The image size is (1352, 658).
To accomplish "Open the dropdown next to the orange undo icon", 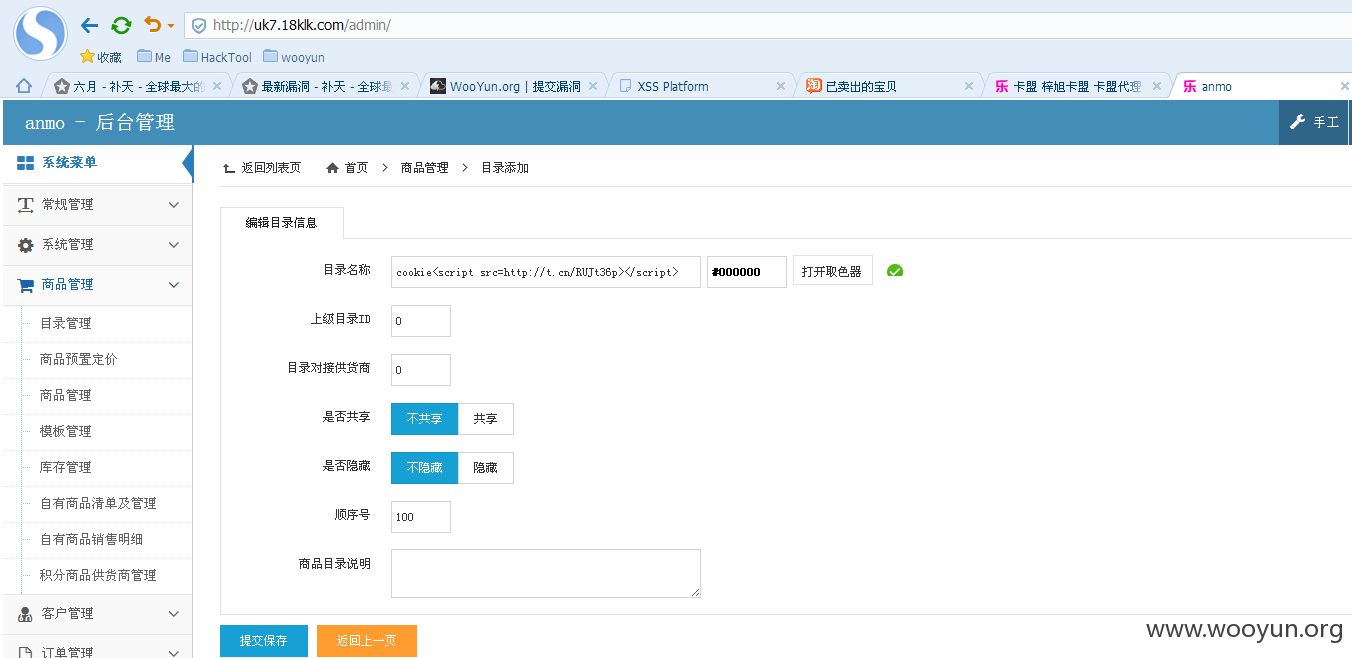I will click(171, 26).
